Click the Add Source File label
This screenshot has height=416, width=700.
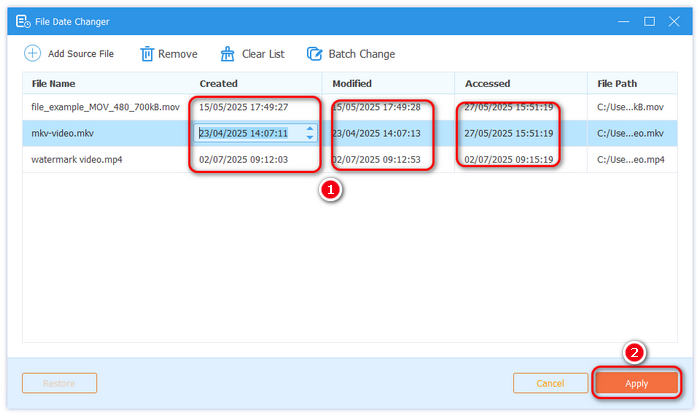tap(81, 54)
